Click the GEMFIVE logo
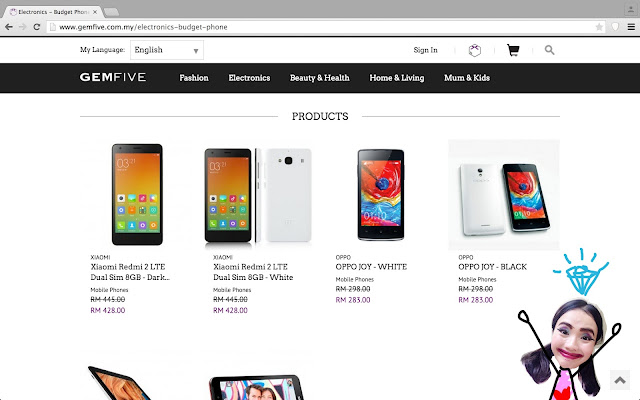Image resolution: width=640 pixels, height=400 pixels. pos(113,78)
